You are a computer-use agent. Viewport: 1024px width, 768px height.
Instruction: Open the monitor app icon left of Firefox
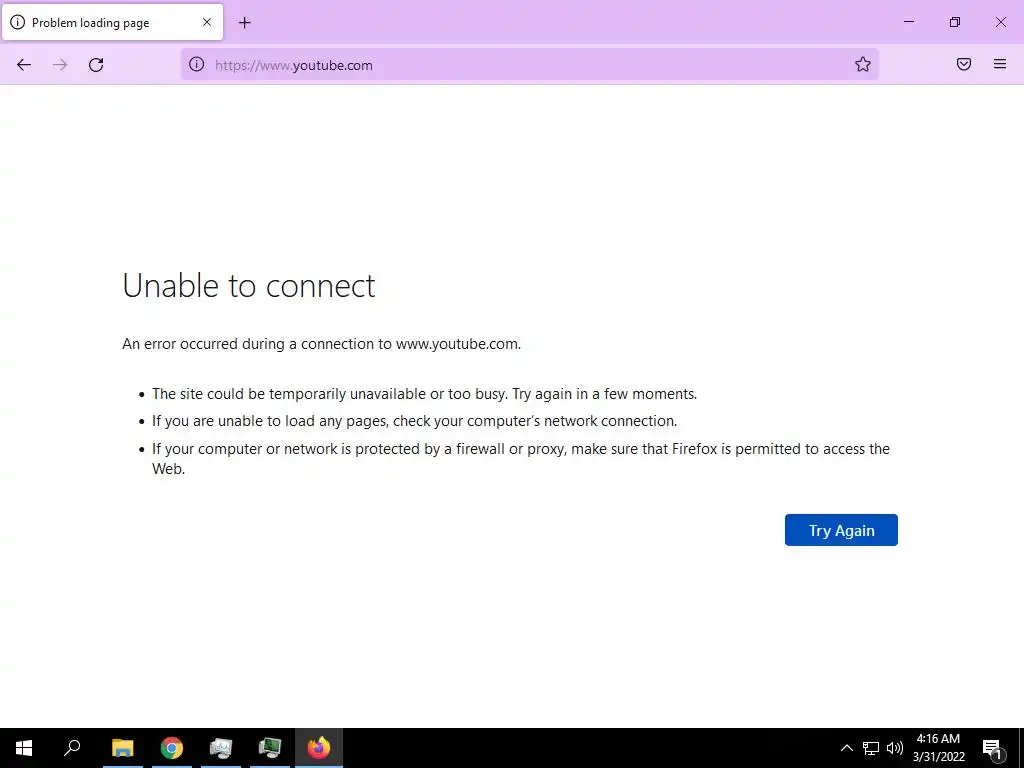coord(270,748)
